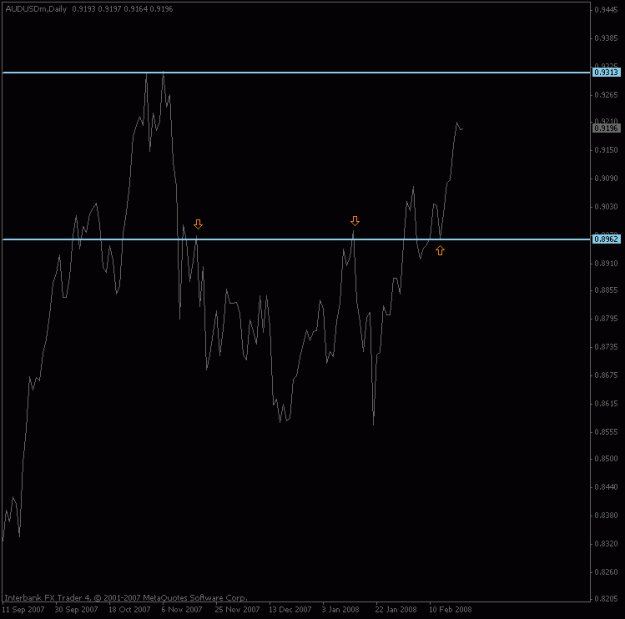Click the 0.8675 price axis label

coord(606,375)
